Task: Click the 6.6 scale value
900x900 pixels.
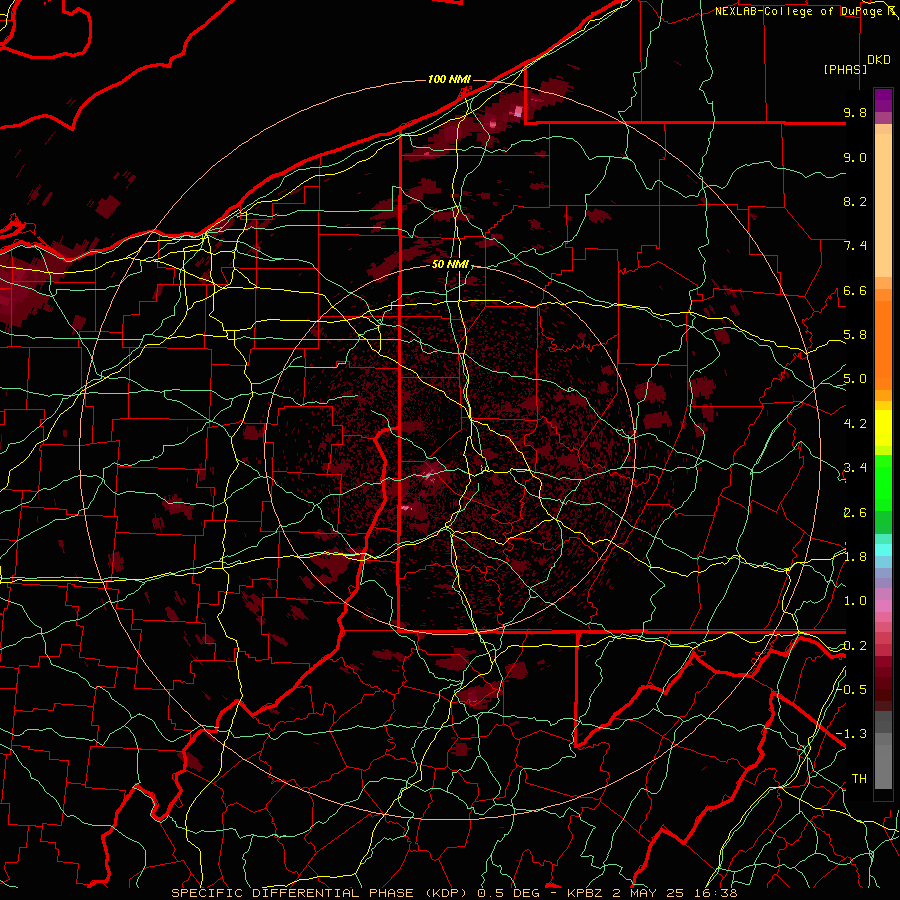Action: [x=855, y=290]
